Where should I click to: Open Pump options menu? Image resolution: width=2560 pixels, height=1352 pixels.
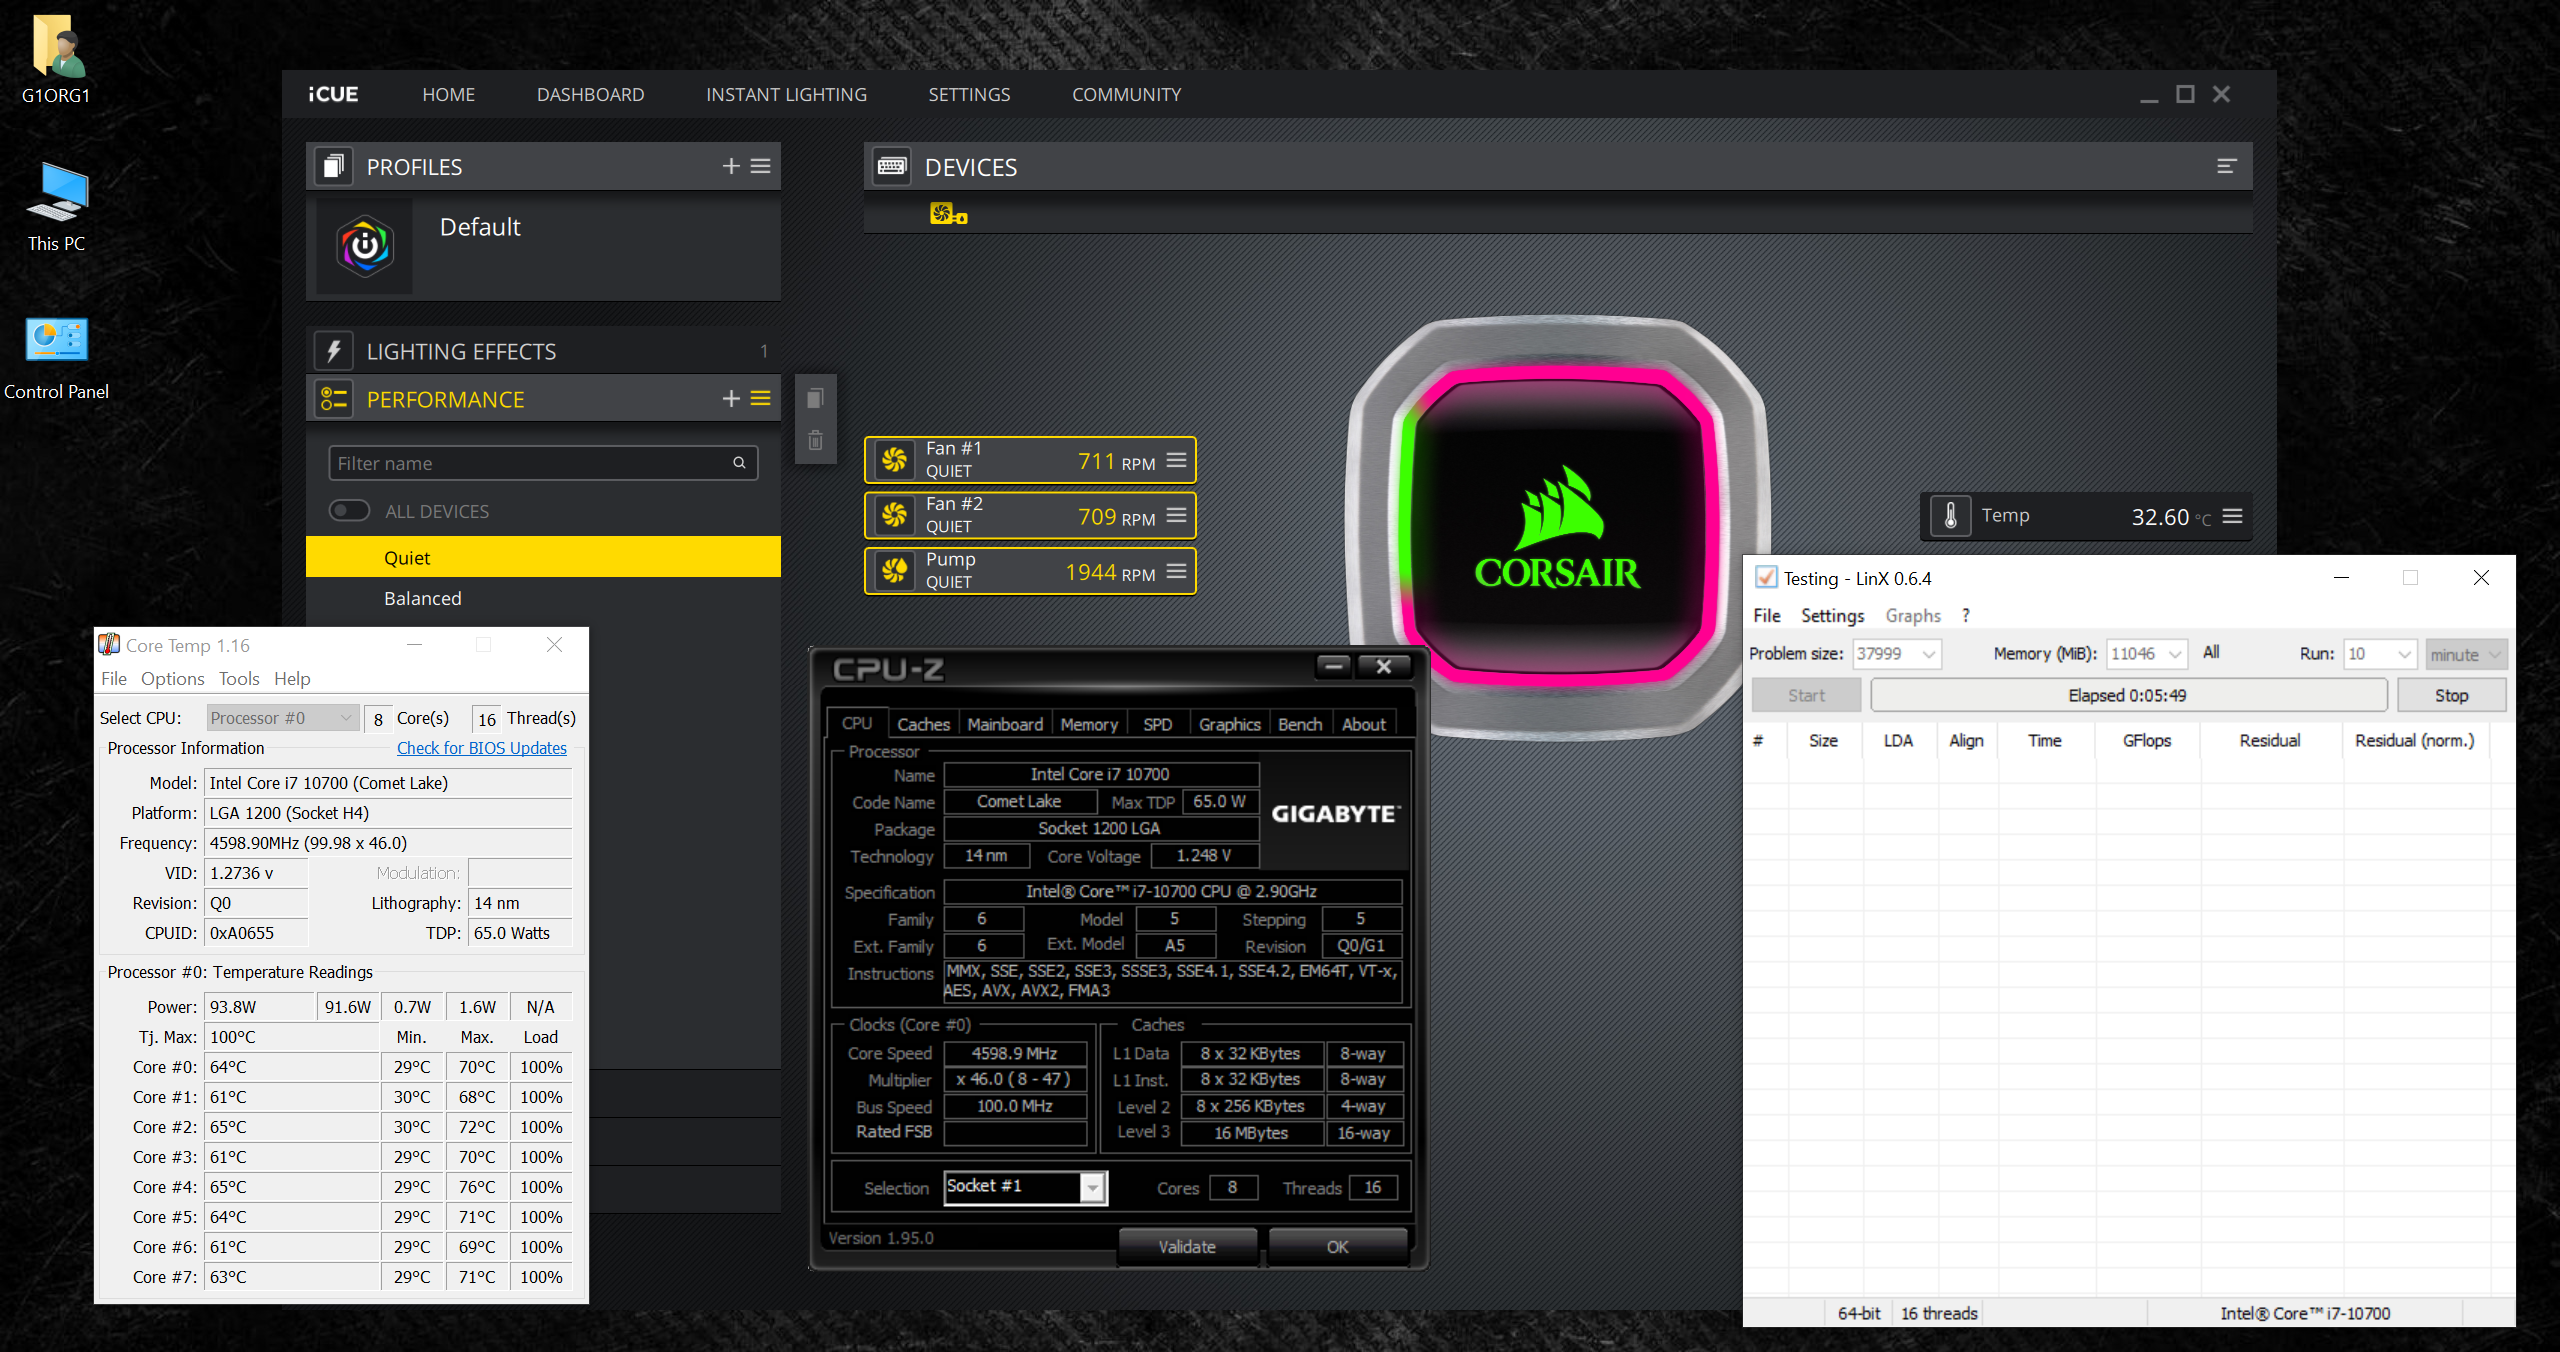1176,570
